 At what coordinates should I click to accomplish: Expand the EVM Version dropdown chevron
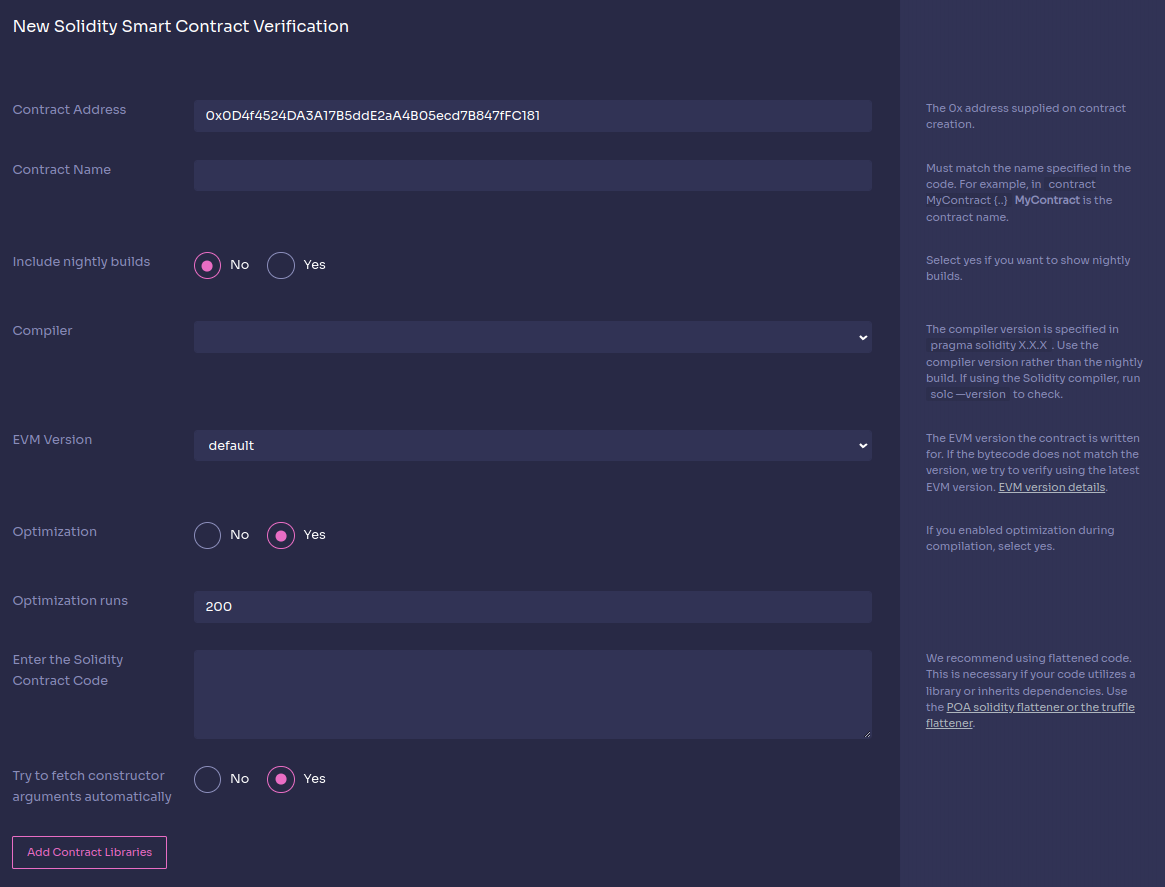tap(861, 445)
